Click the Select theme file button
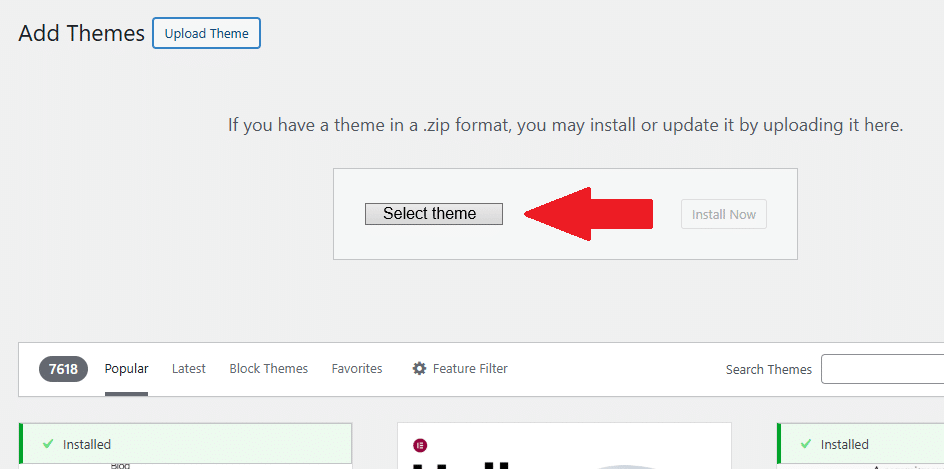This screenshot has height=469, width=944. pos(433,214)
